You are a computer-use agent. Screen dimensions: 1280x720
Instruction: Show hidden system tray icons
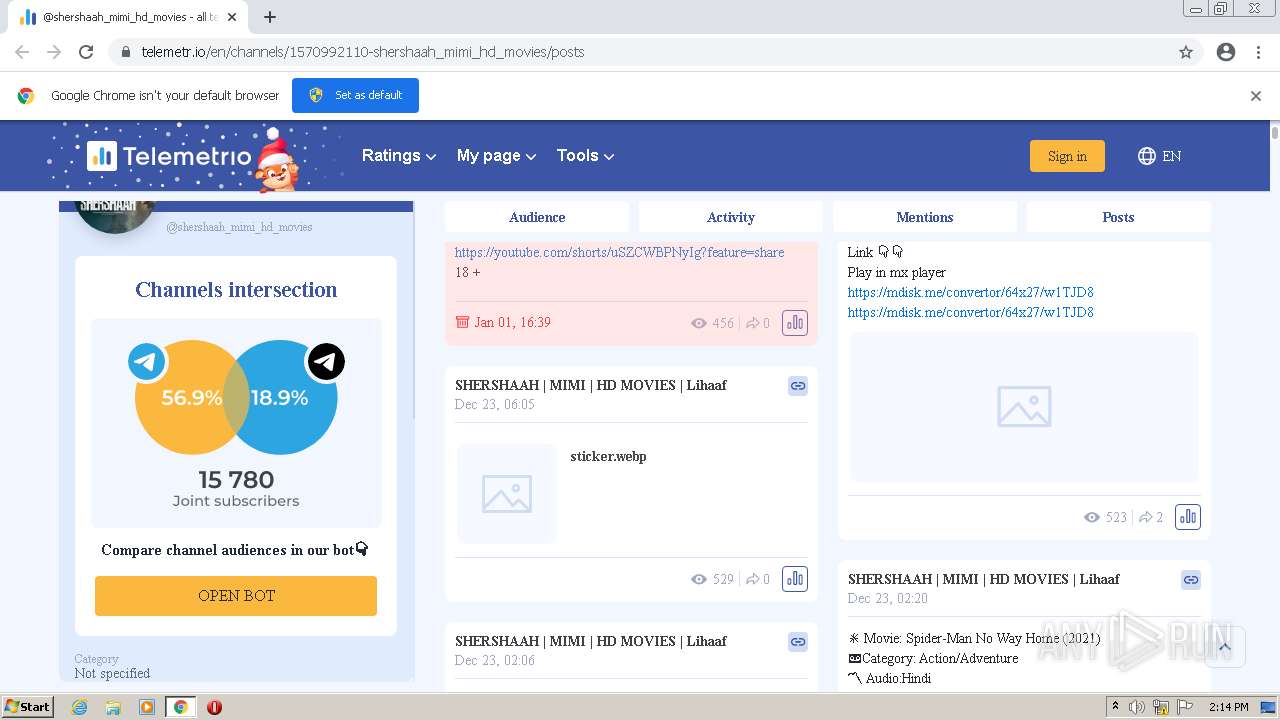(x=1115, y=707)
